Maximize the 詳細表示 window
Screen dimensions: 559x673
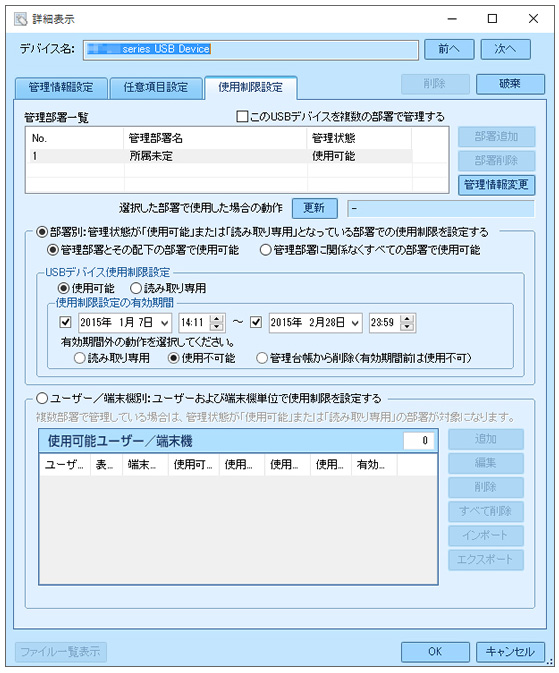pos(492,18)
